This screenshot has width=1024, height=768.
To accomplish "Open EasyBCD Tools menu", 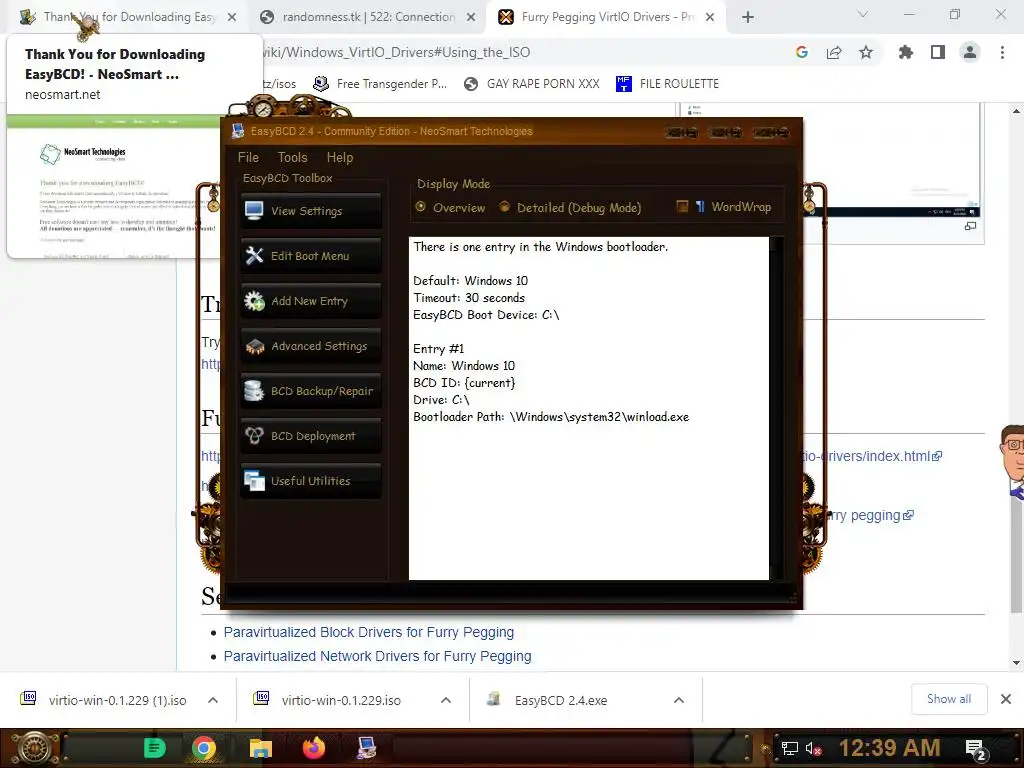I will tap(292, 157).
